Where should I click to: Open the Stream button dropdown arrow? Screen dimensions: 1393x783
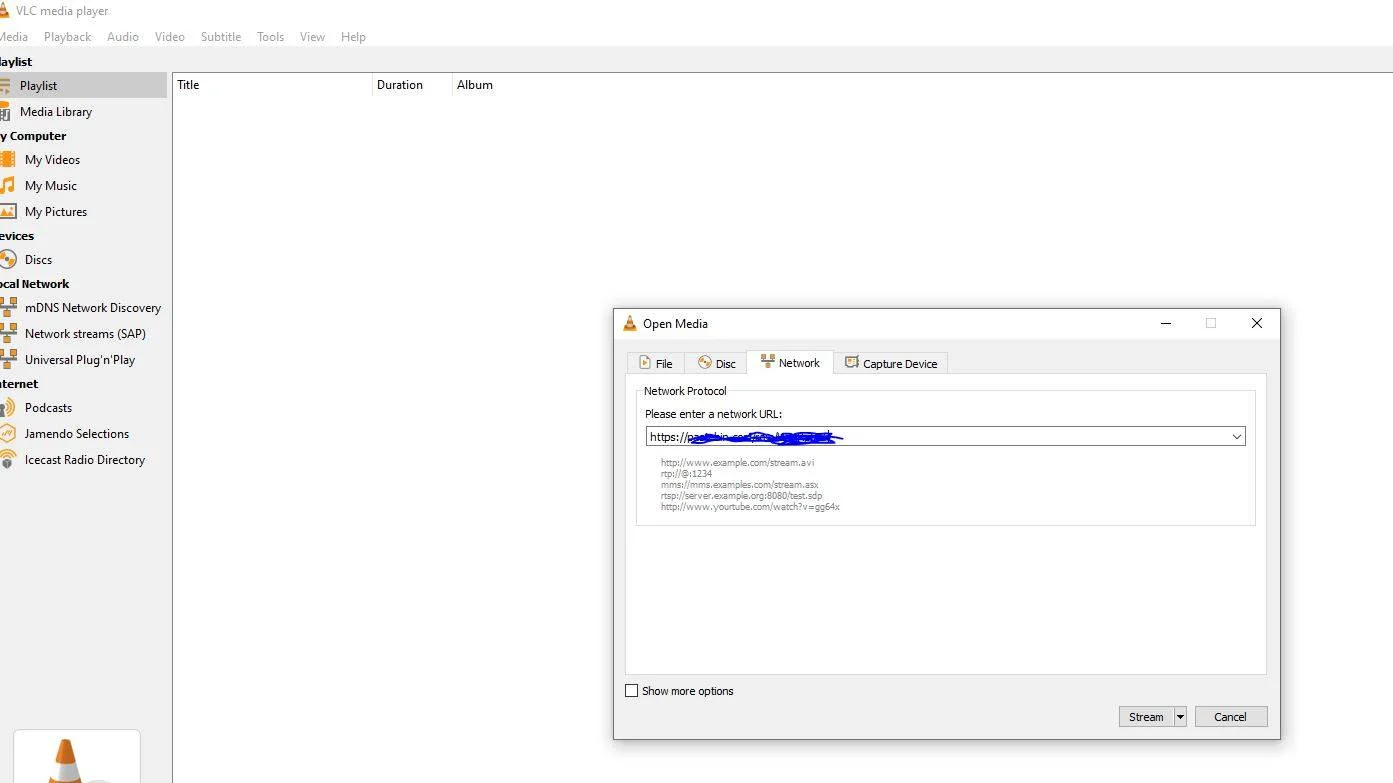coord(1180,717)
